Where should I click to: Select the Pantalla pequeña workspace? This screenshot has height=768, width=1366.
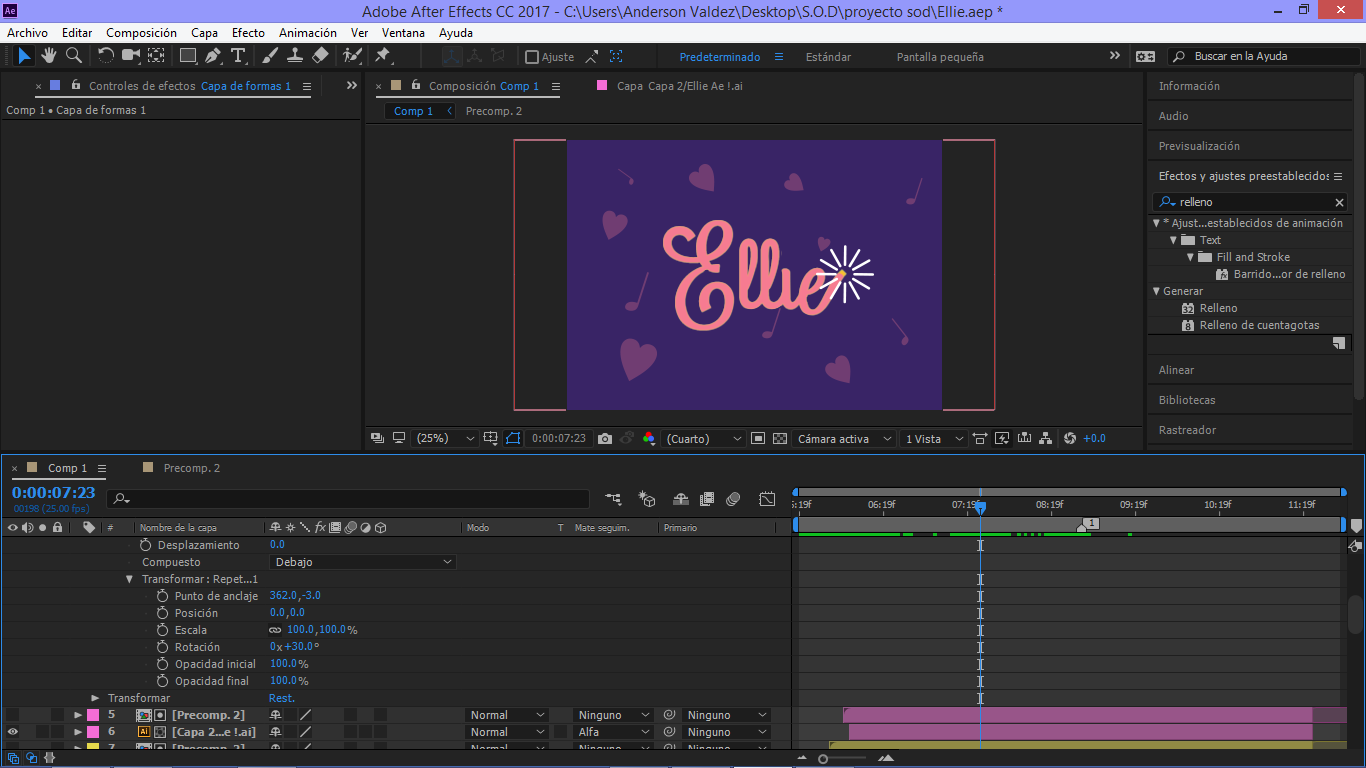point(940,57)
